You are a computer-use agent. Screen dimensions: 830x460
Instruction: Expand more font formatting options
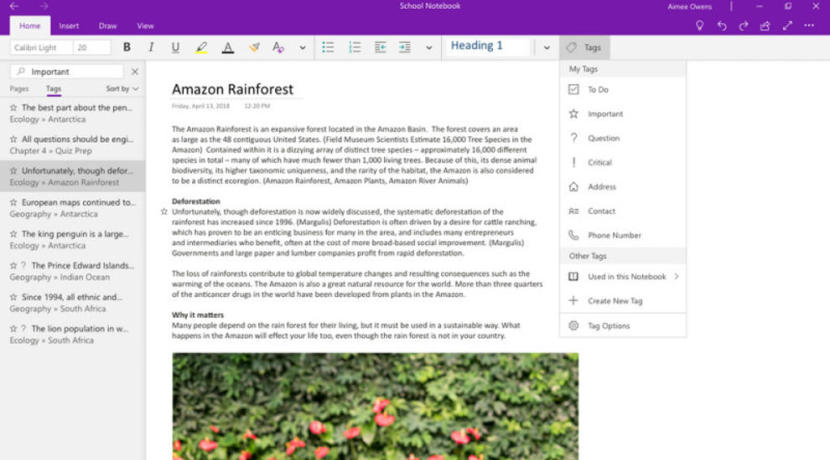pos(302,48)
